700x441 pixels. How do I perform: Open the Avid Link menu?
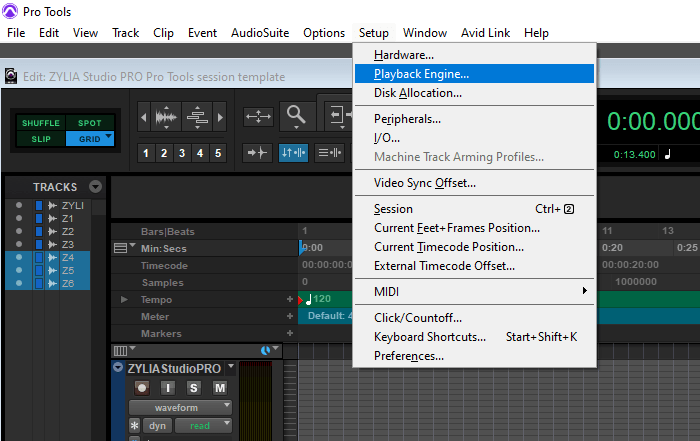[485, 33]
